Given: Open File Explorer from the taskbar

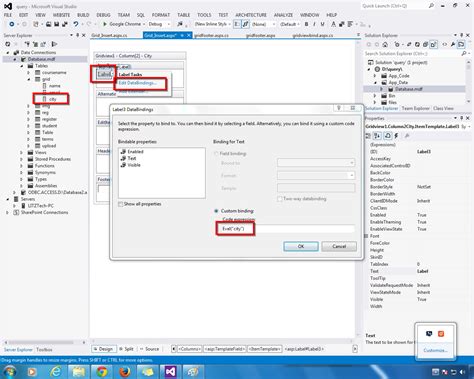Looking at the screenshot, I should click(79, 371).
